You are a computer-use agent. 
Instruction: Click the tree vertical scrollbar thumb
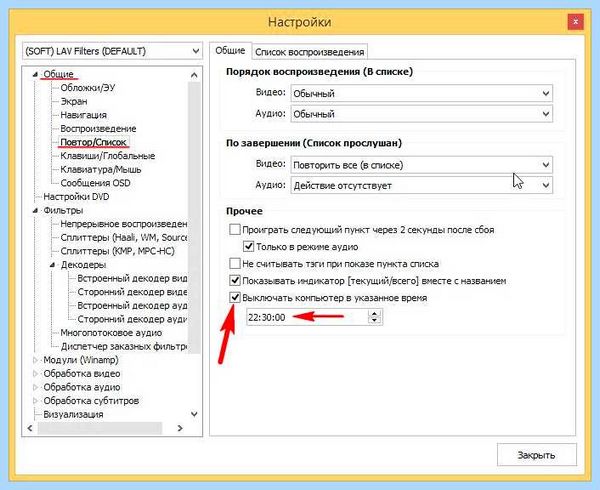click(194, 217)
